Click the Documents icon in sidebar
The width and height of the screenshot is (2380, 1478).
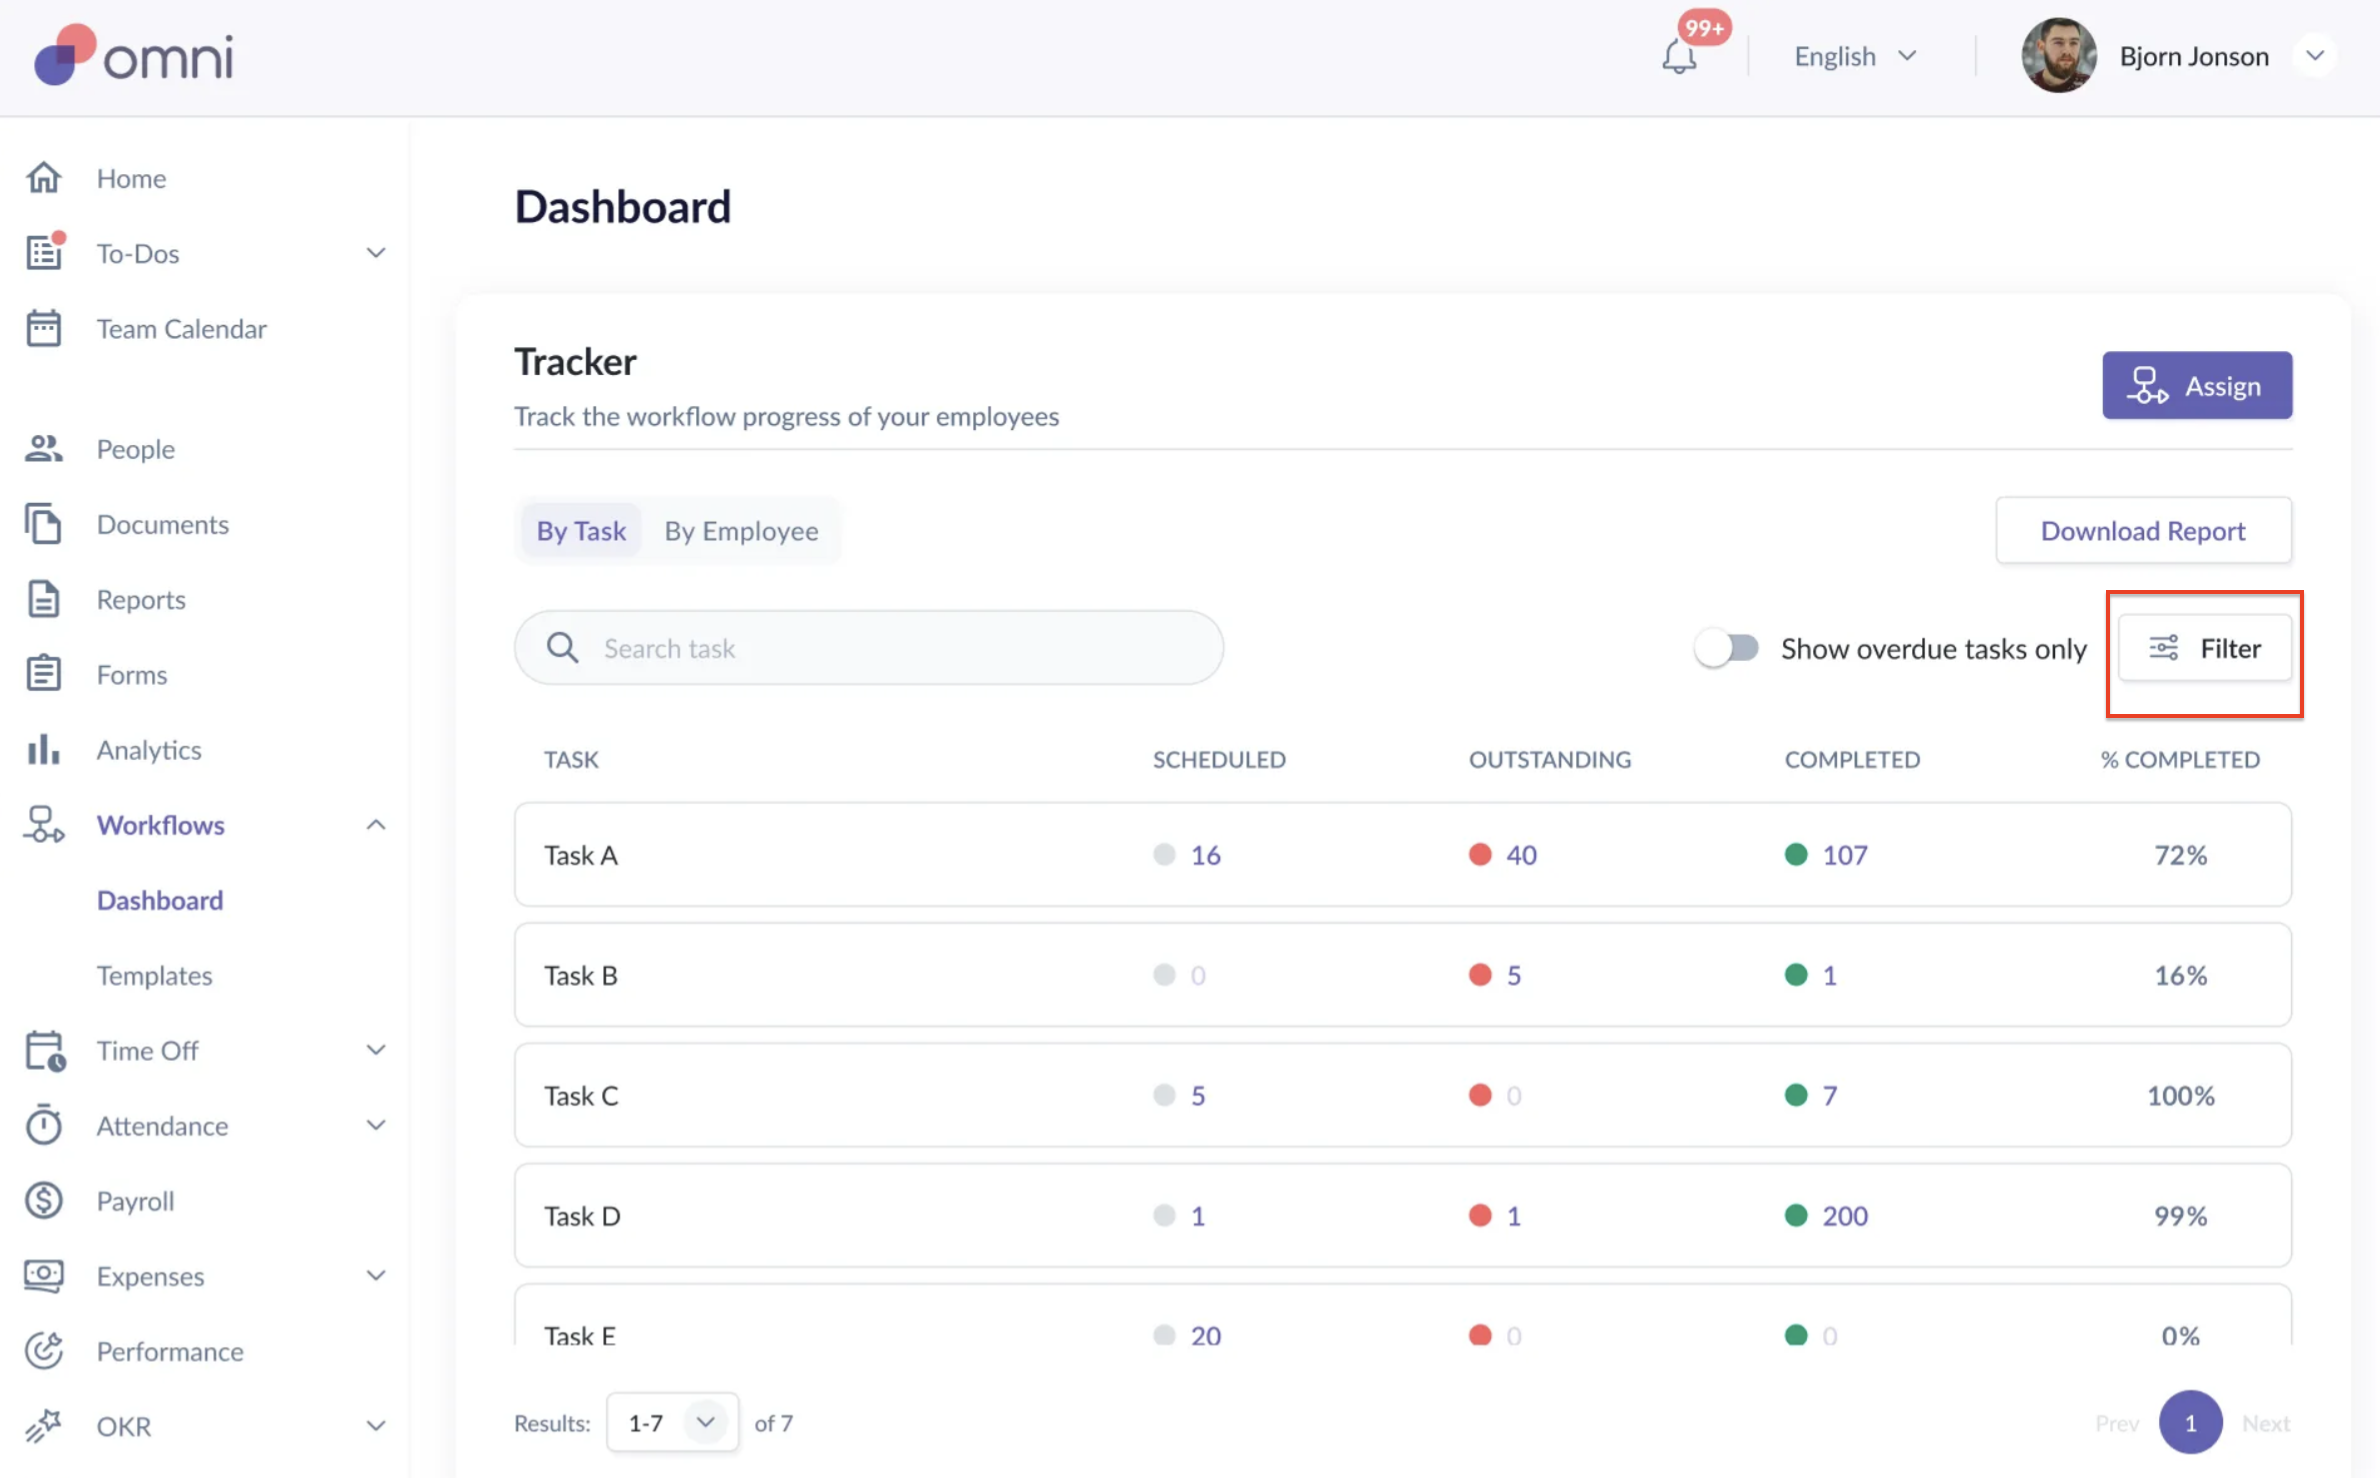pos(44,524)
